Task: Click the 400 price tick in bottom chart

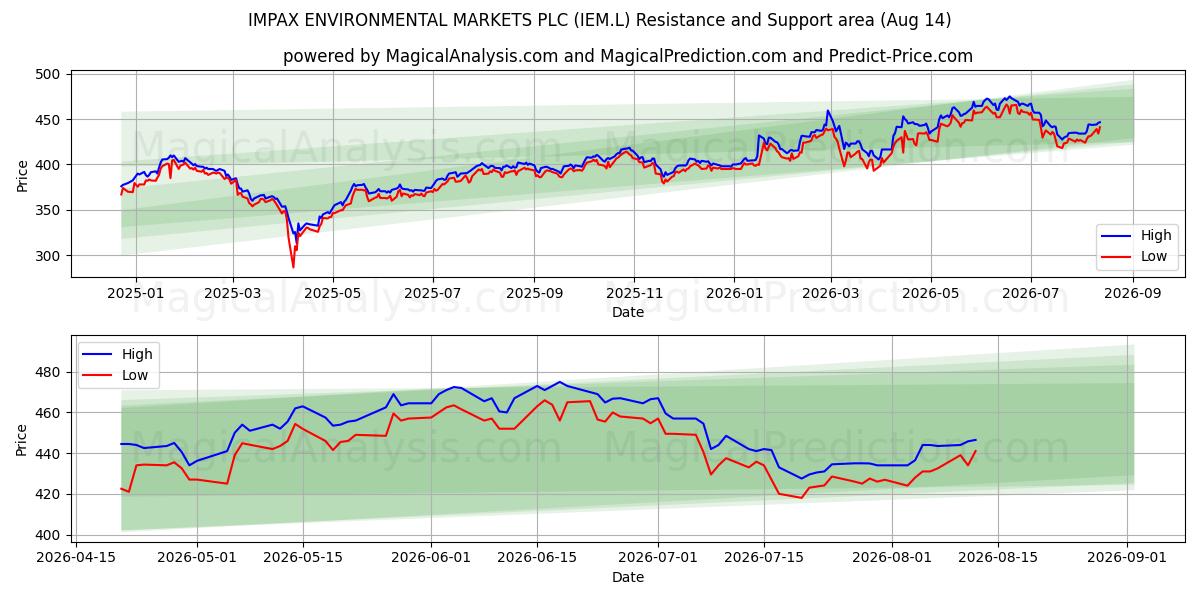Action: click(49, 535)
